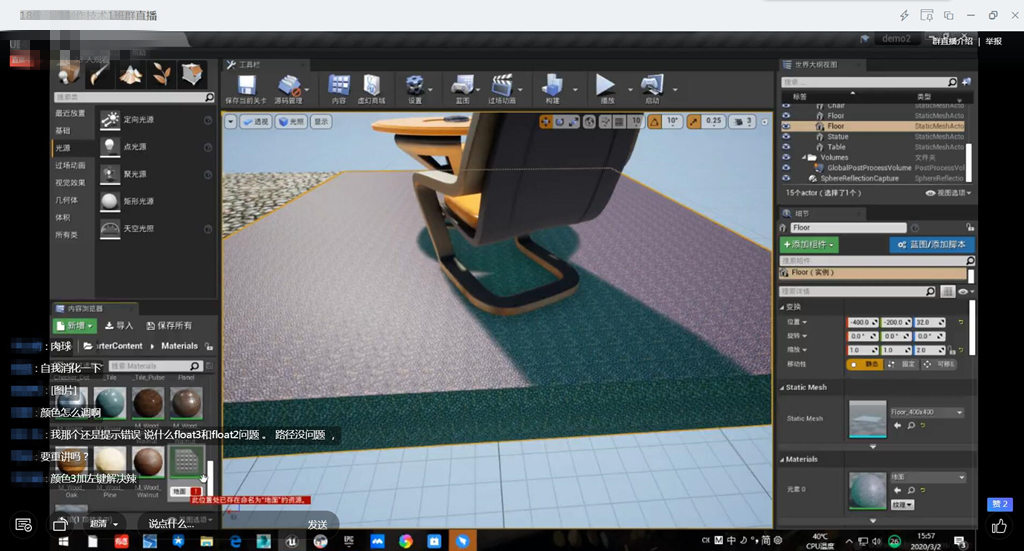Select Static (静态) mobility option

[x=866, y=364]
